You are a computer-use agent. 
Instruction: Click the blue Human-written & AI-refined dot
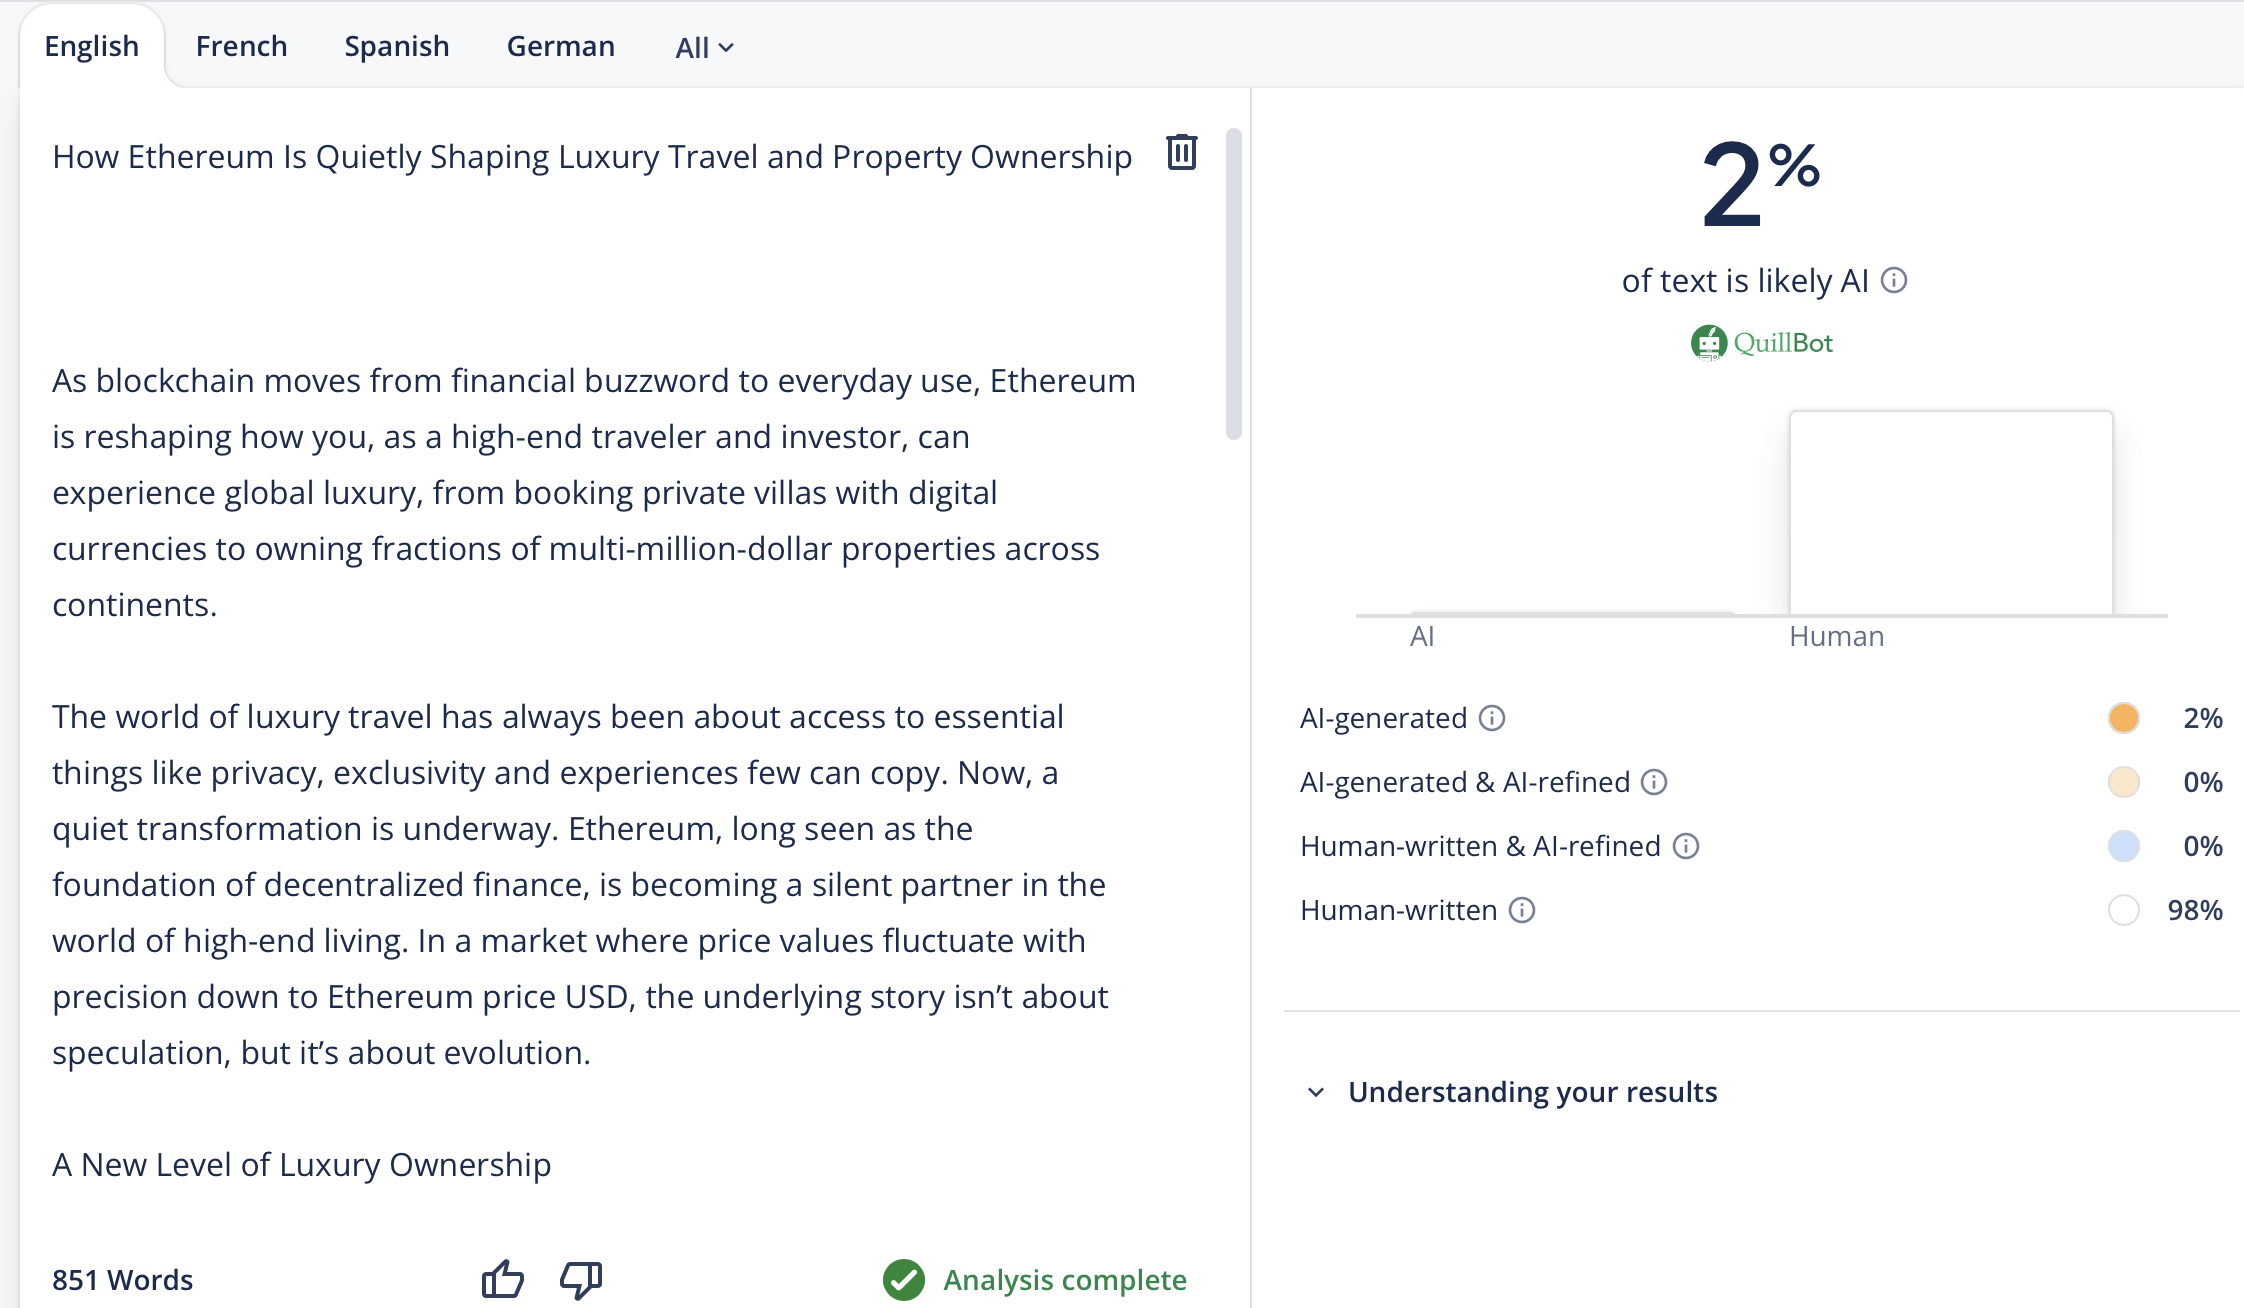coord(2123,846)
